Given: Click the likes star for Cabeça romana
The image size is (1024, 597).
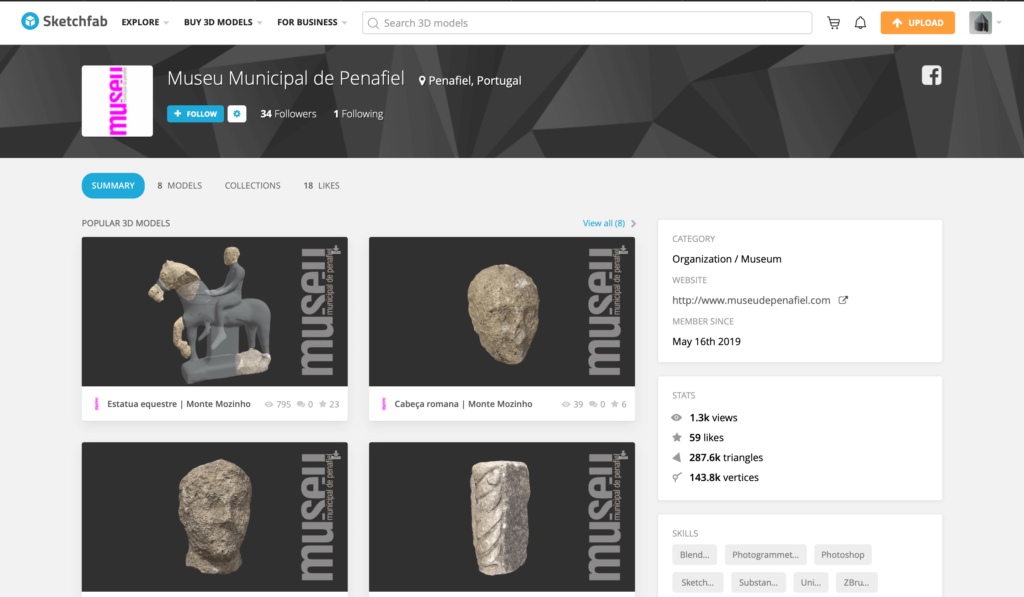Looking at the screenshot, I should pyautogui.click(x=615, y=404).
